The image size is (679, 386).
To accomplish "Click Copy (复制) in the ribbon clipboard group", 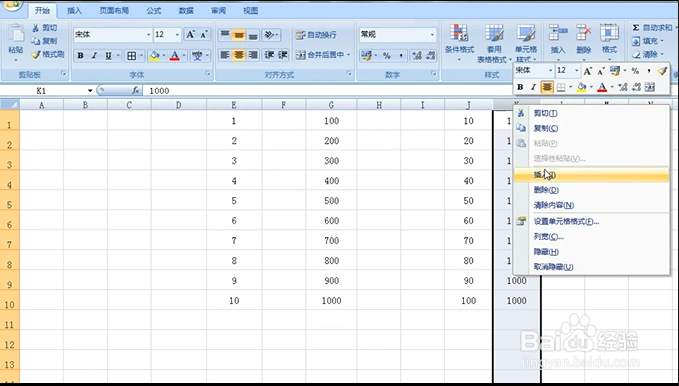I will point(44,41).
